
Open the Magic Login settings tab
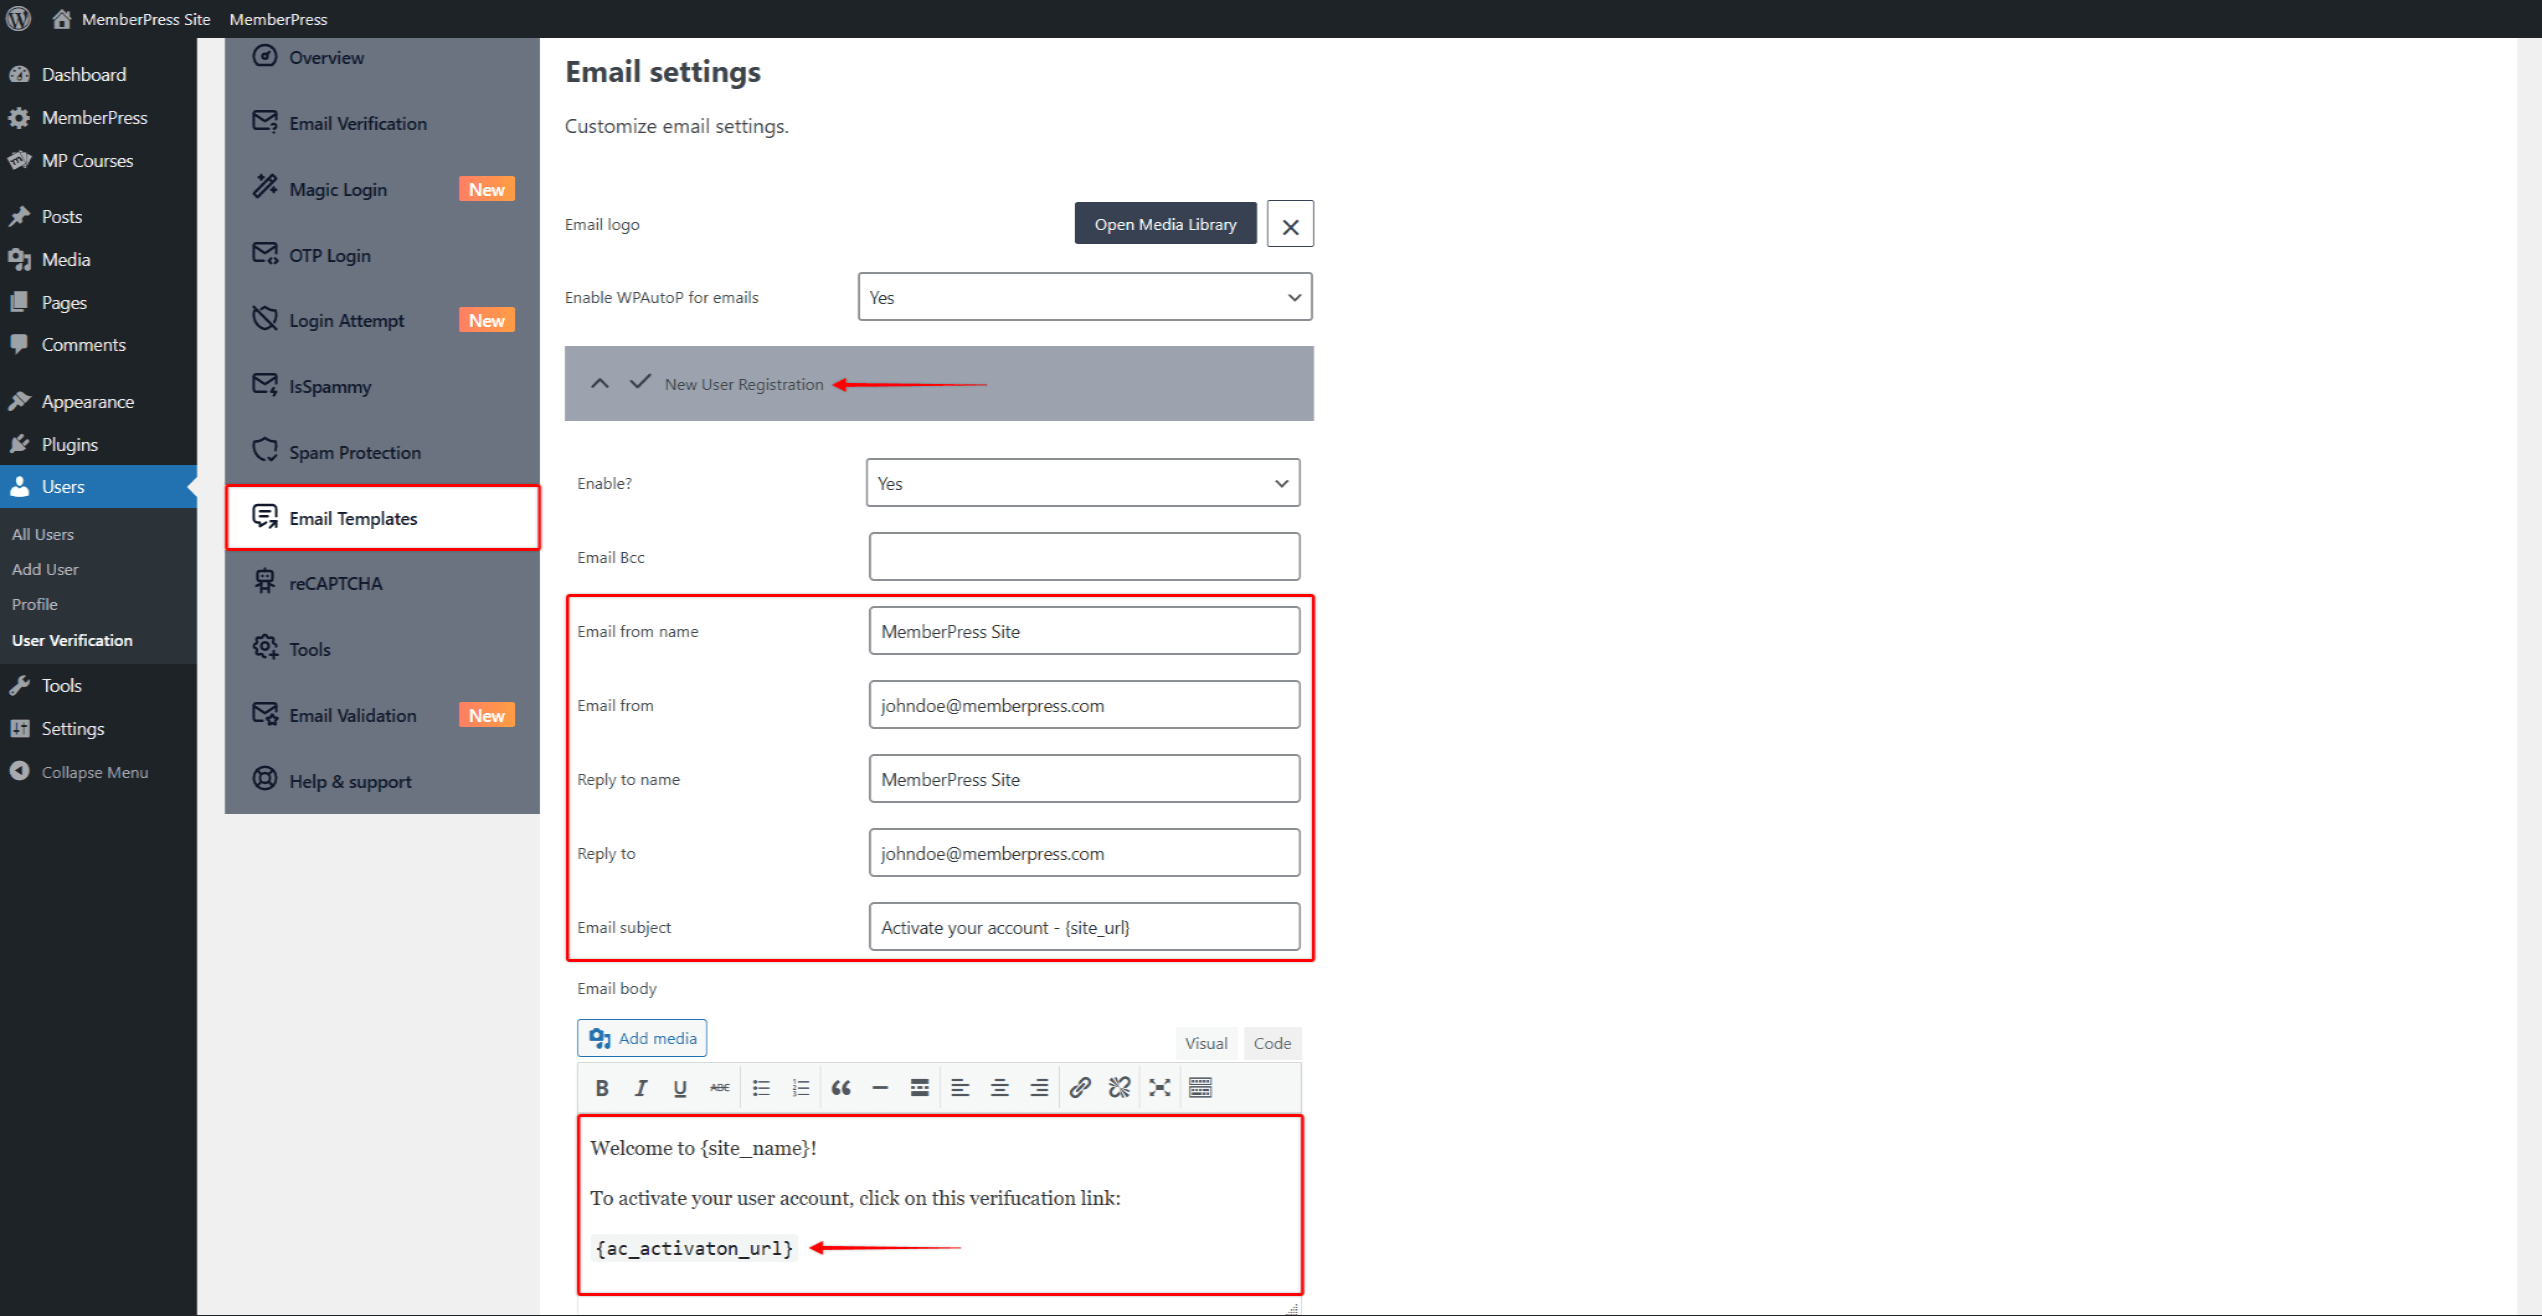coord(338,189)
